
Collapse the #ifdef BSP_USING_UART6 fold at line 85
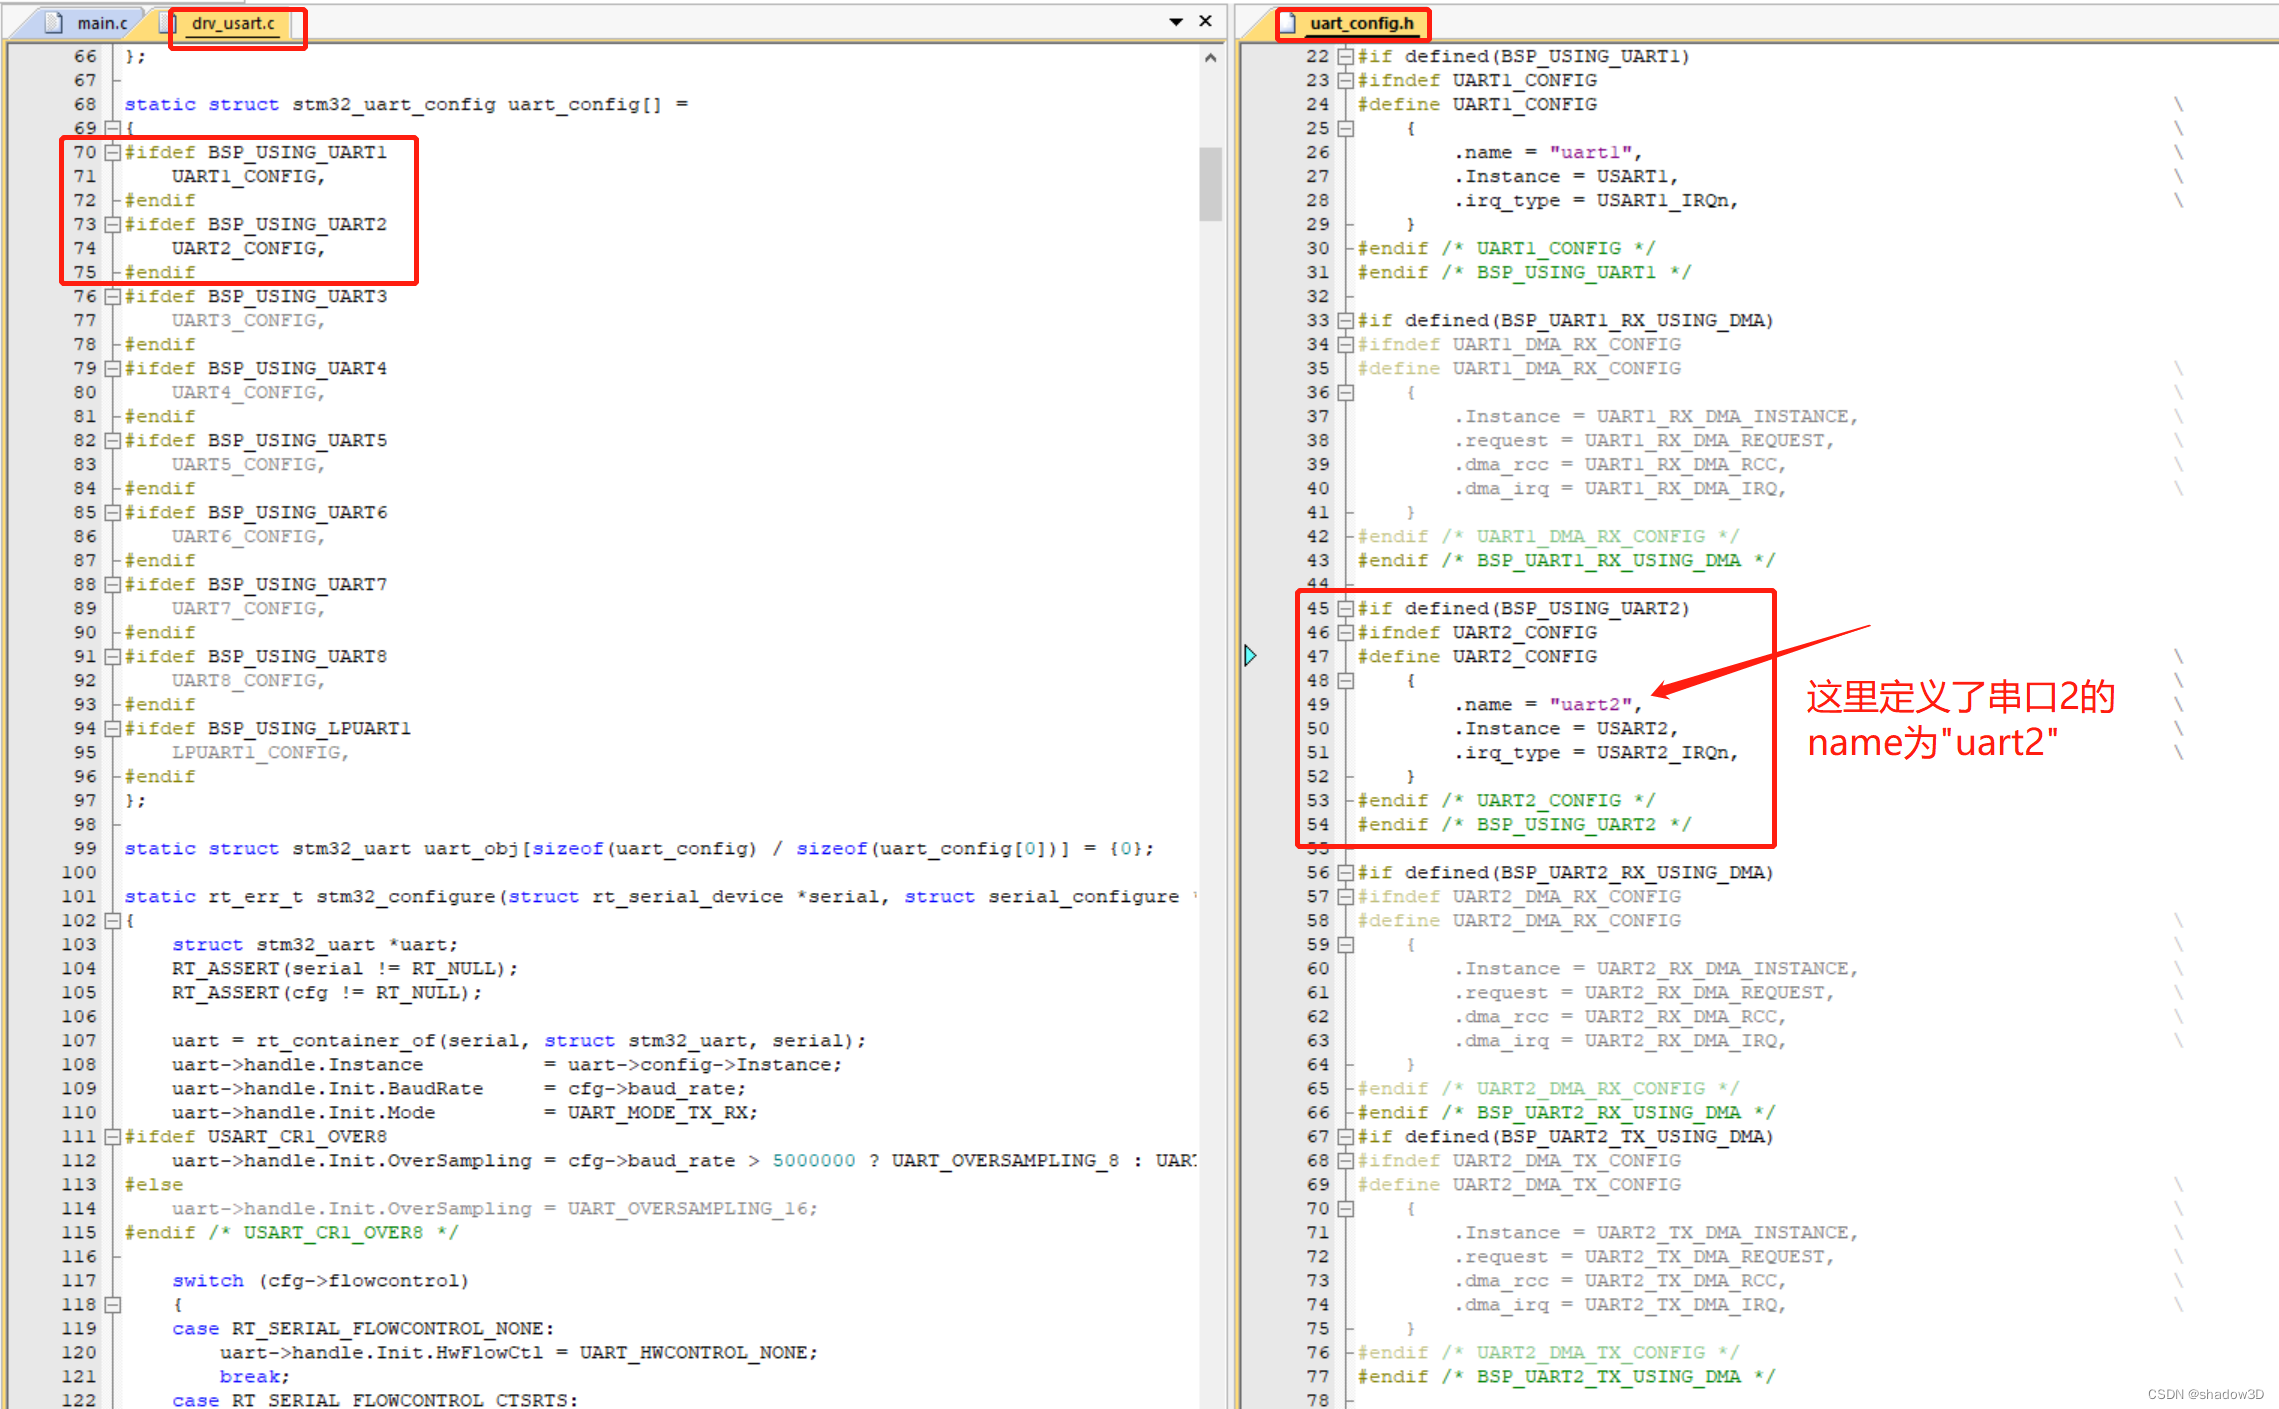[x=113, y=512]
